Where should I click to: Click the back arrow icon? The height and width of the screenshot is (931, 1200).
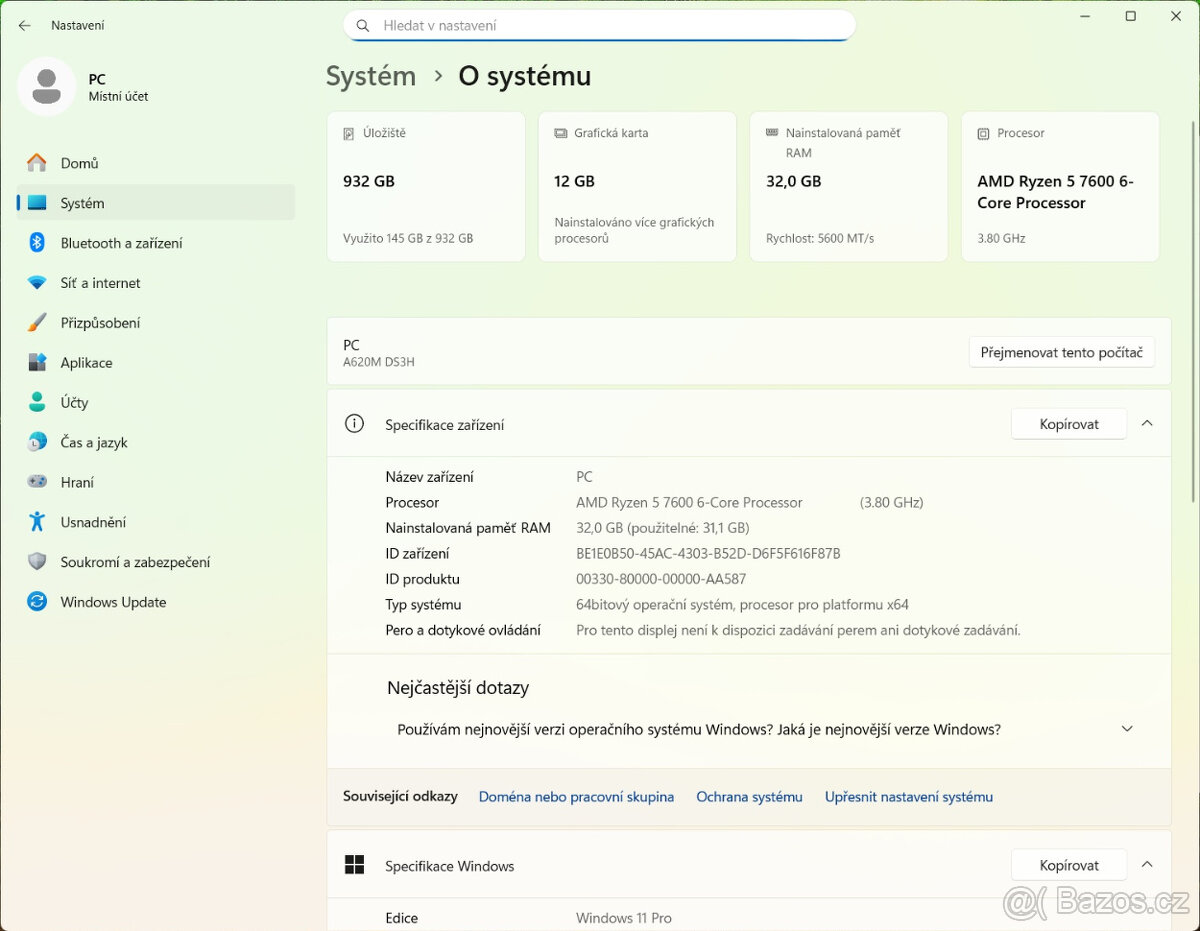pyautogui.click(x=24, y=25)
